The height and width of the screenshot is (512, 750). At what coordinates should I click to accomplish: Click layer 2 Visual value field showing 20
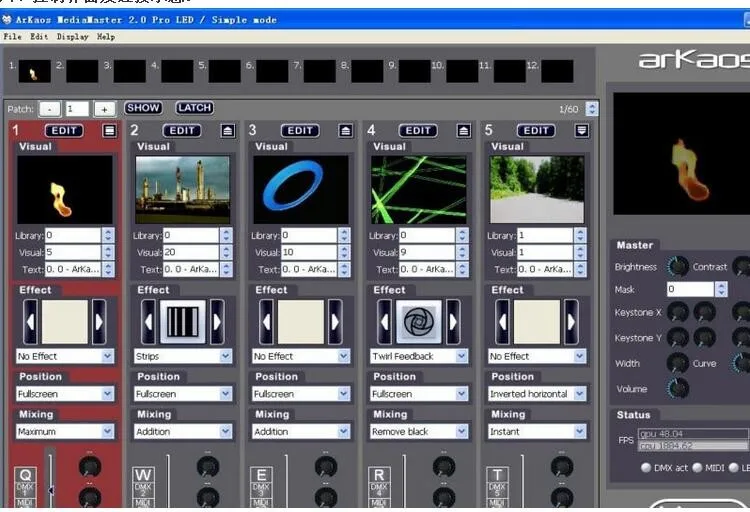pos(191,252)
